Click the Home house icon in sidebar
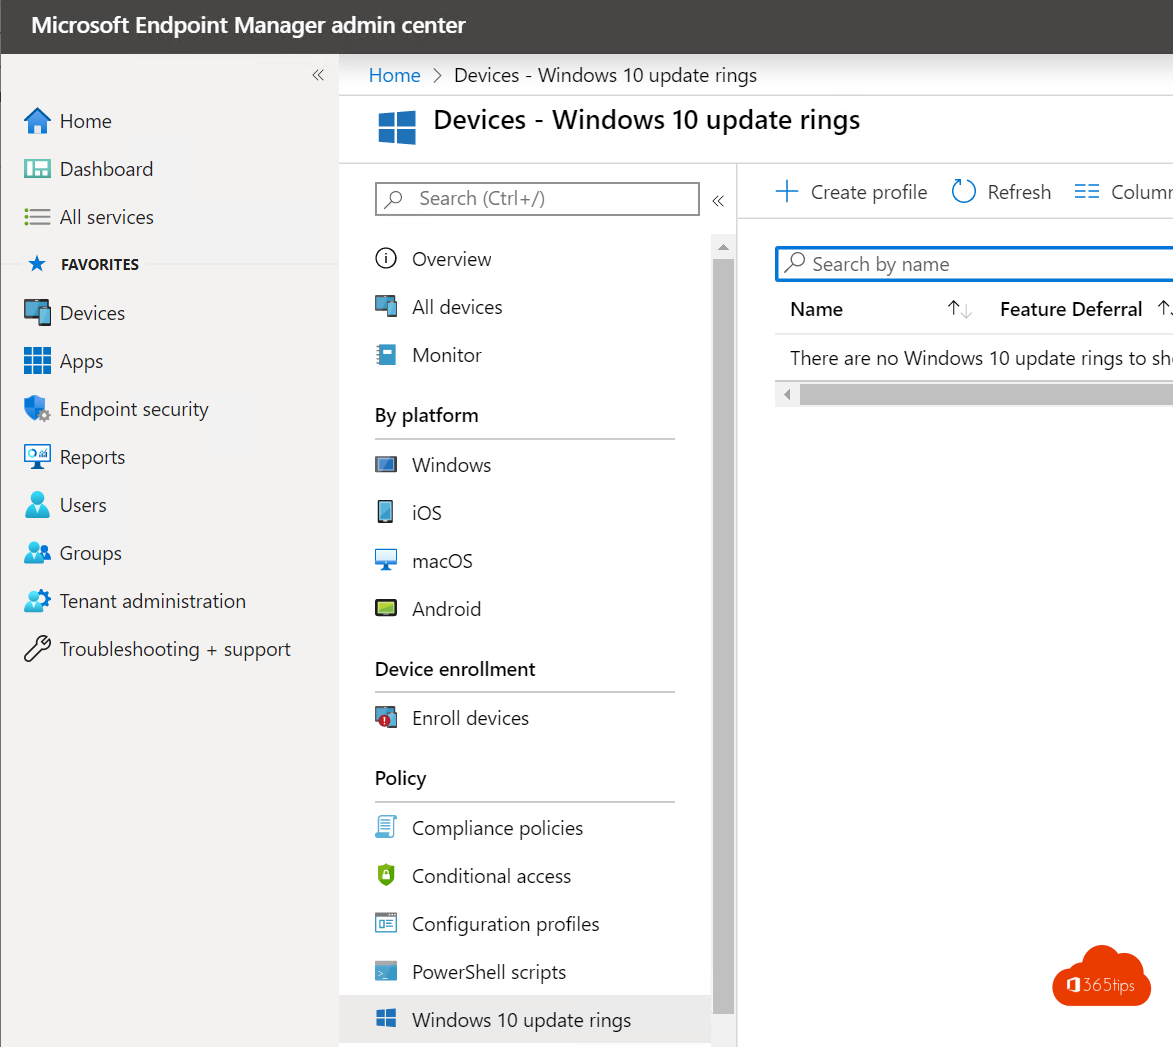 37,120
